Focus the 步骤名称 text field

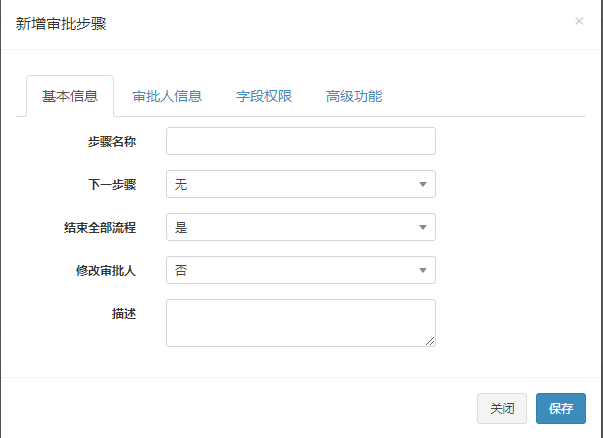300,141
